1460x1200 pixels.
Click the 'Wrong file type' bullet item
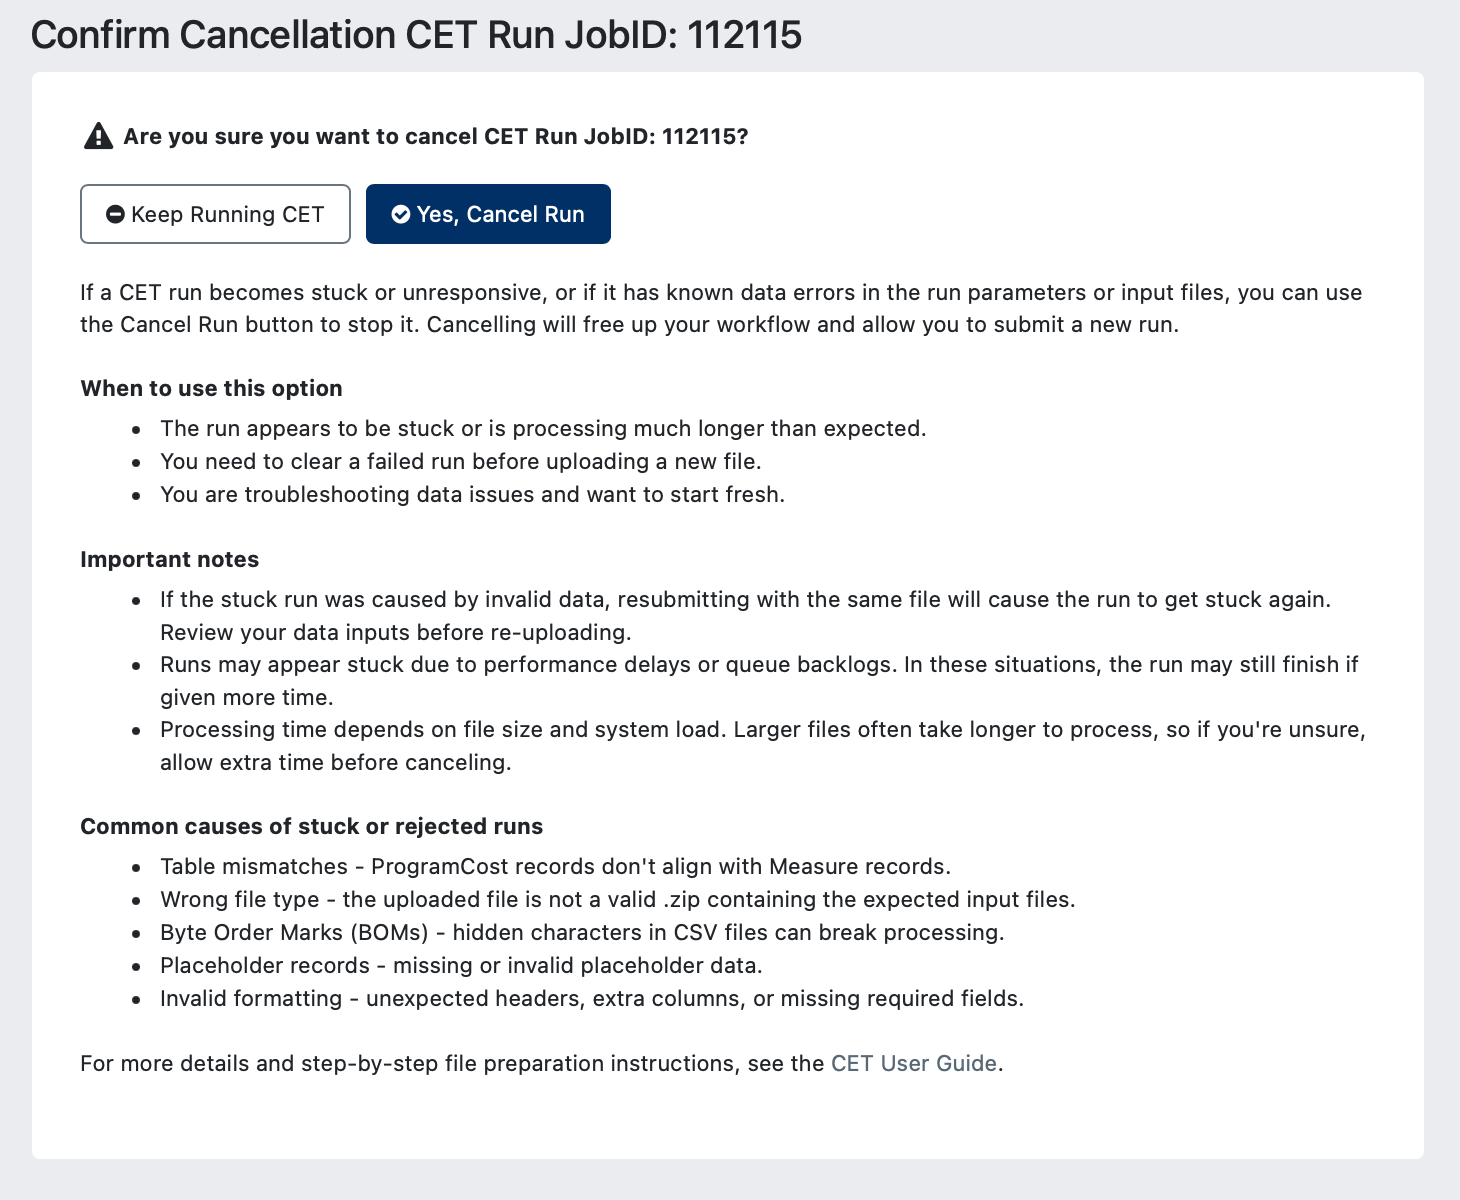(x=618, y=899)
